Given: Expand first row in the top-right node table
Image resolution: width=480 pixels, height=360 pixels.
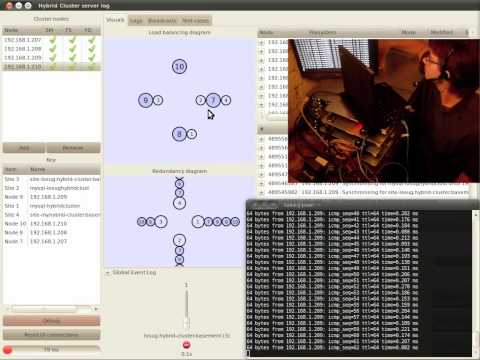Looking at the screenshot, I should (261, 42).
